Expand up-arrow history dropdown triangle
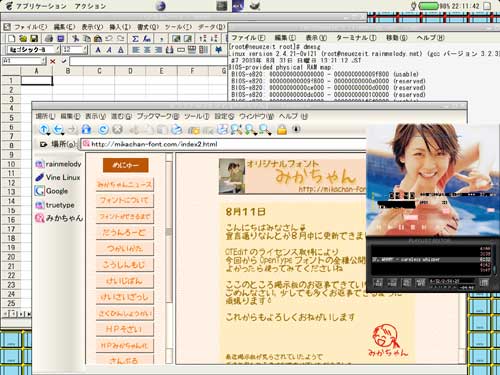500x375 pixels. 48,134
